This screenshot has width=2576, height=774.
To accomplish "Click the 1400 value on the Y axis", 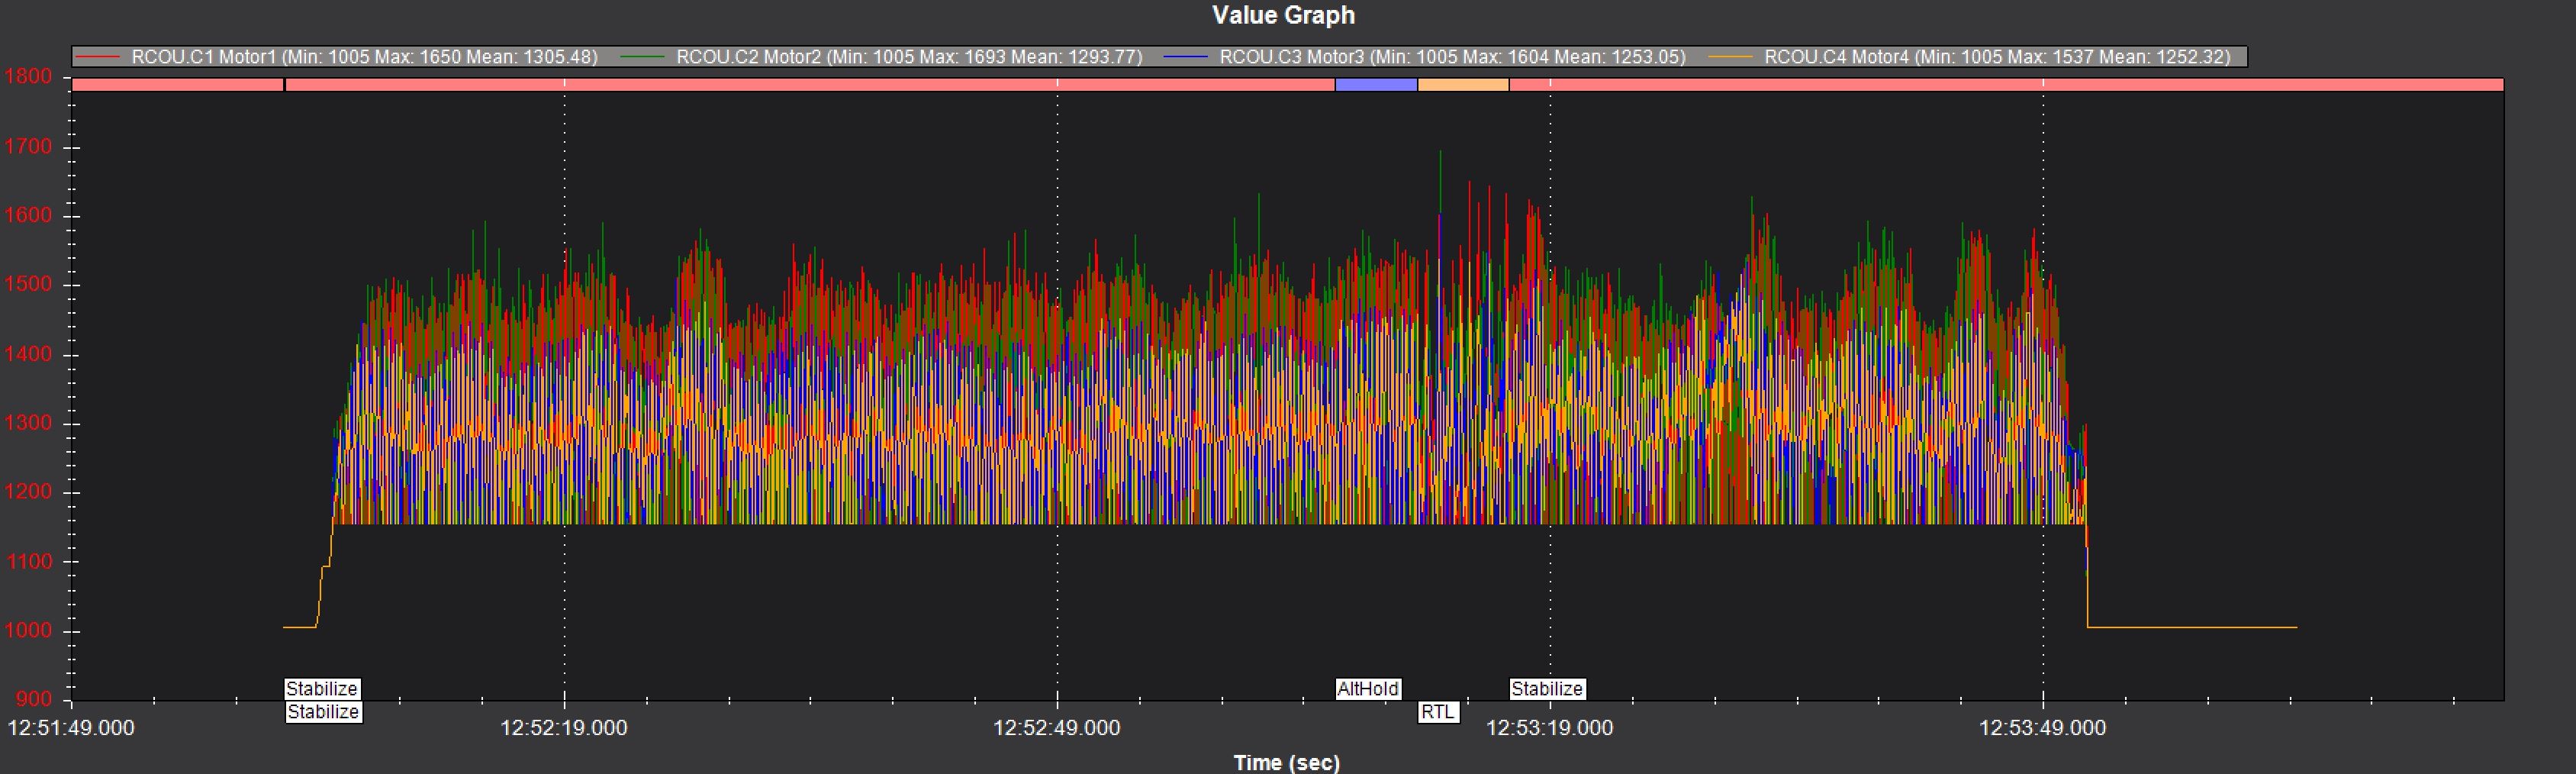I will (28, 354).
